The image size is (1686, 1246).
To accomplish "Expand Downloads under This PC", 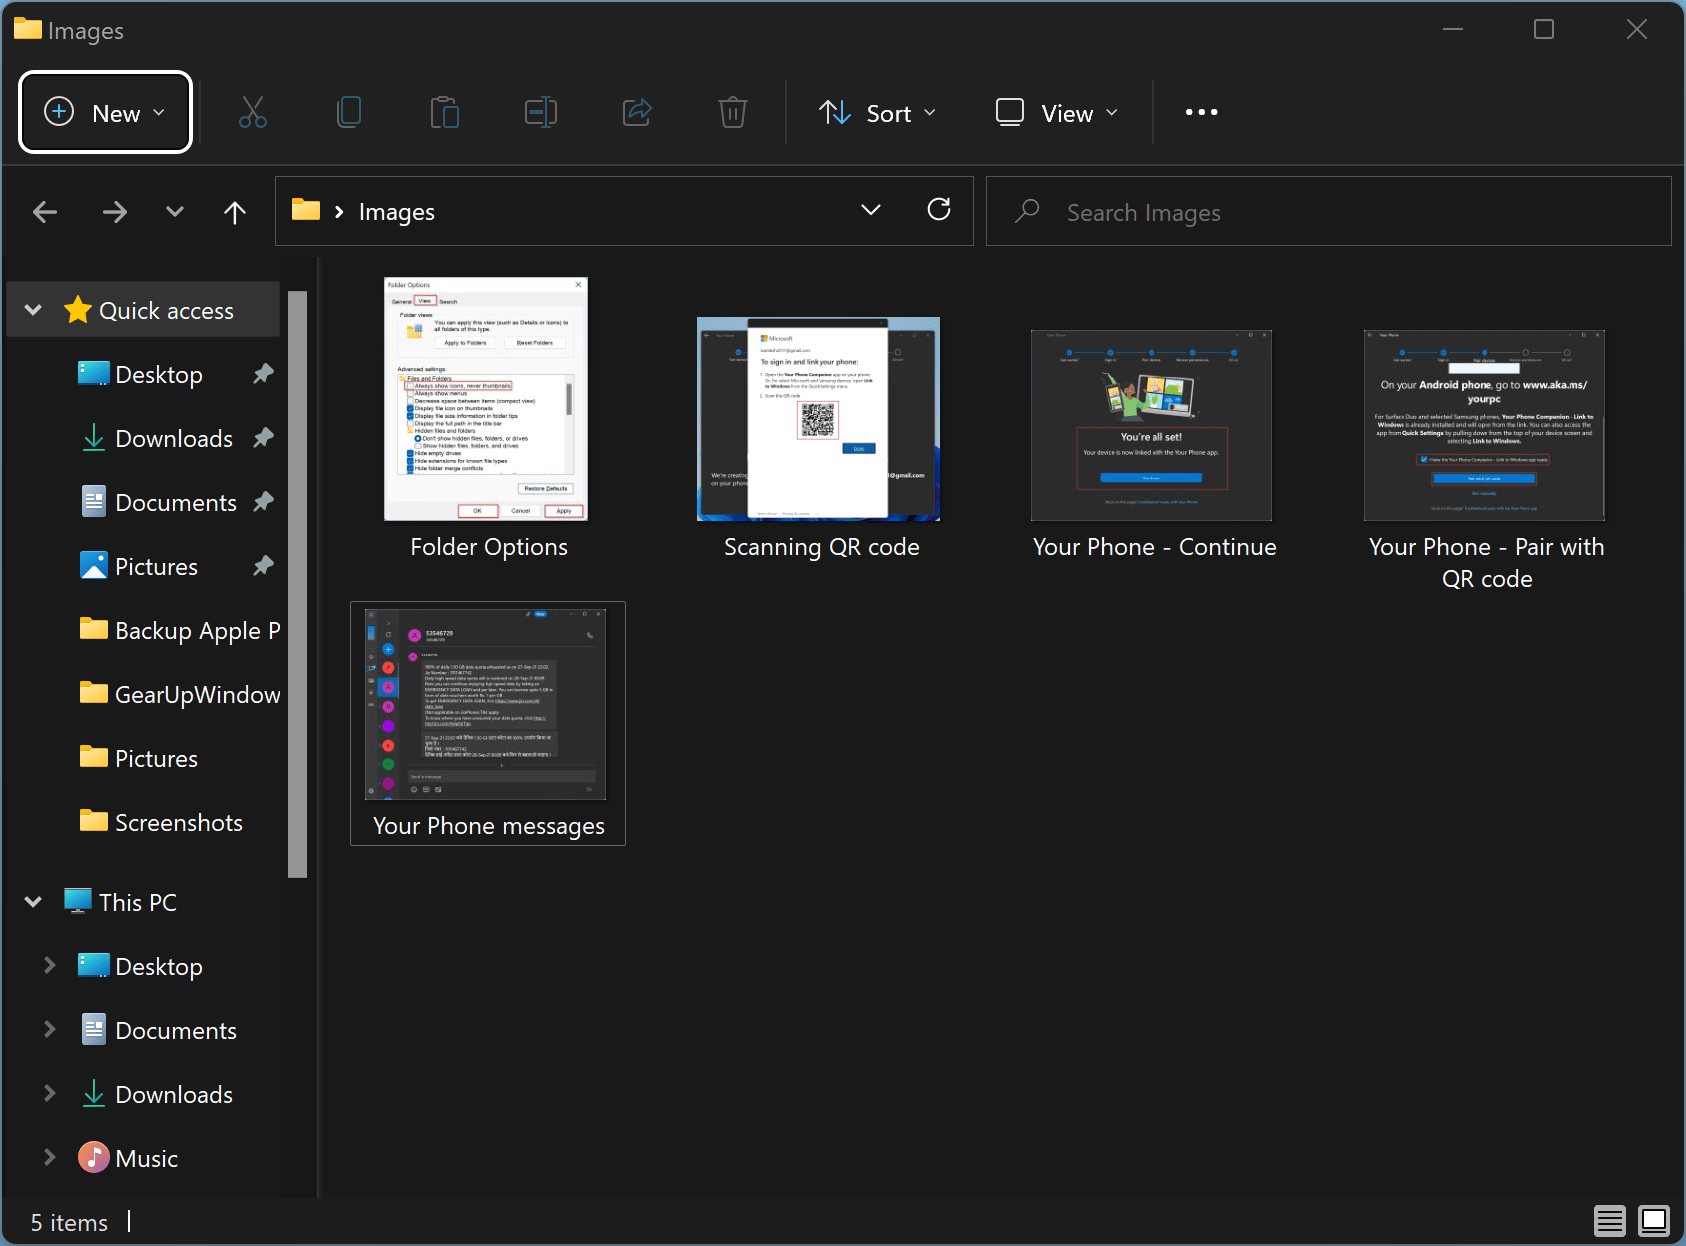I will [x=49, y=1093].
